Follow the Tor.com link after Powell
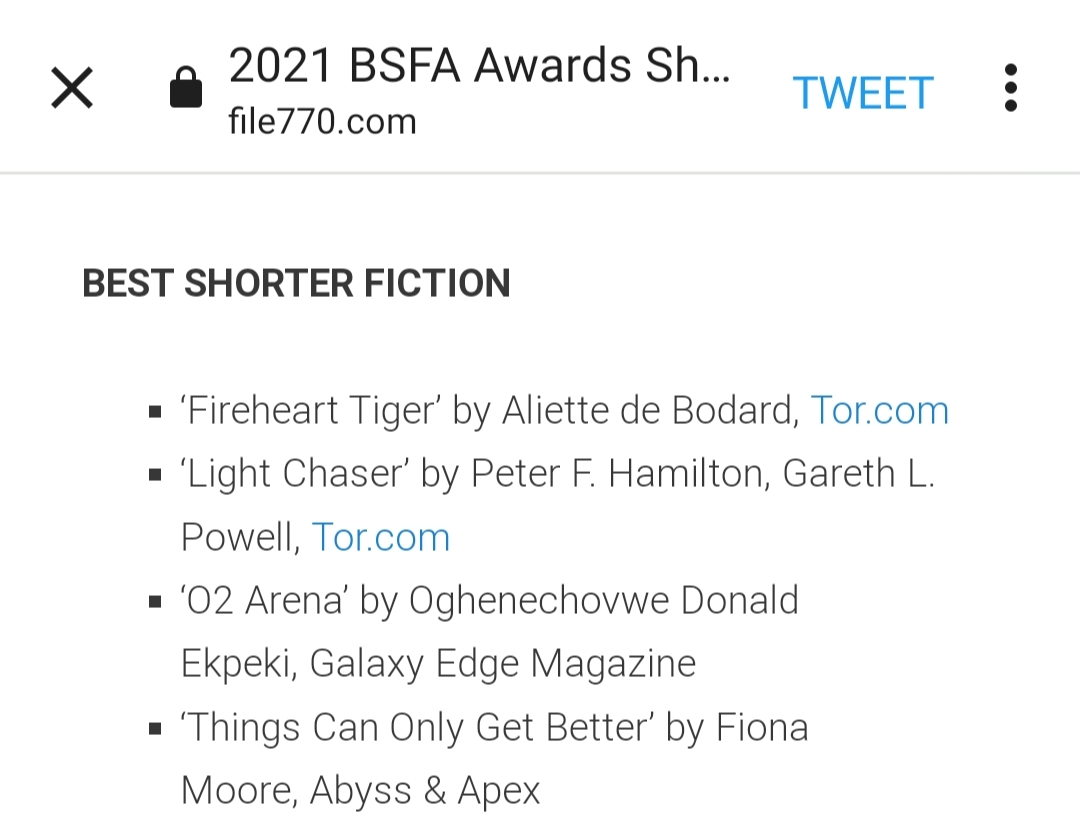1080x837 pixels. click(381, 537)
